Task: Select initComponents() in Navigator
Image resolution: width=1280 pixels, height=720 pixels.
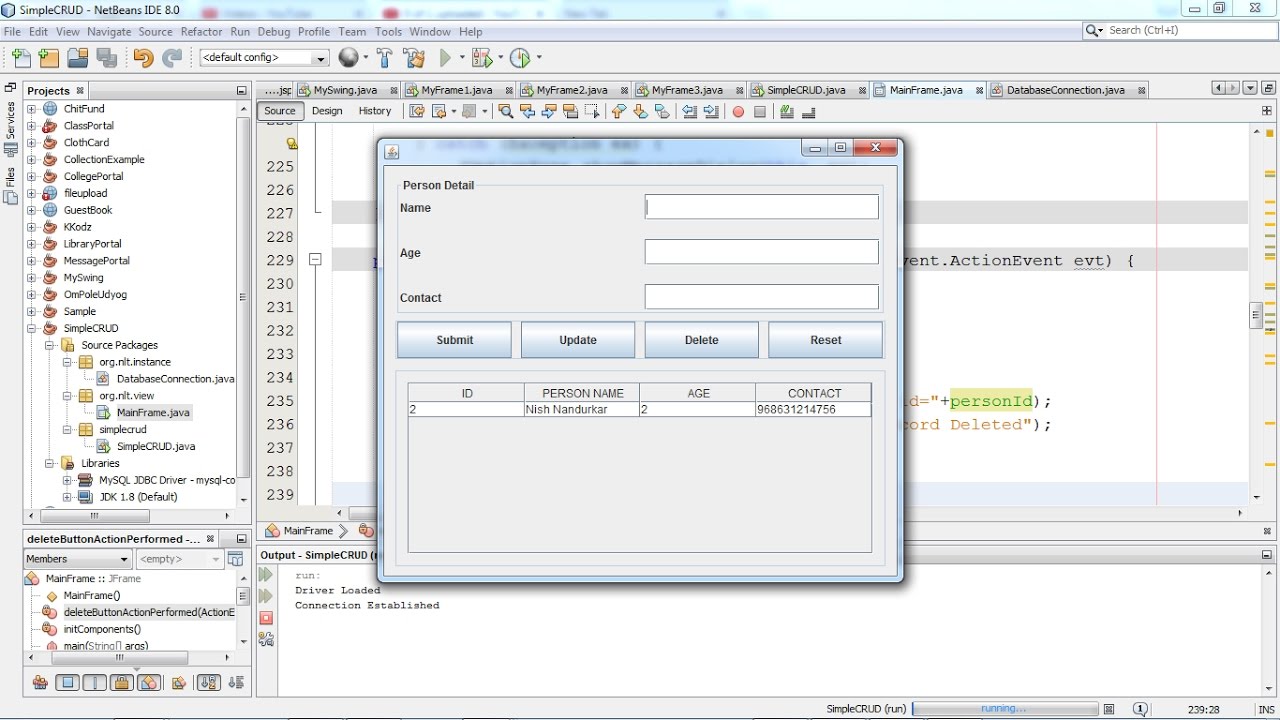Action: point(102,629)
